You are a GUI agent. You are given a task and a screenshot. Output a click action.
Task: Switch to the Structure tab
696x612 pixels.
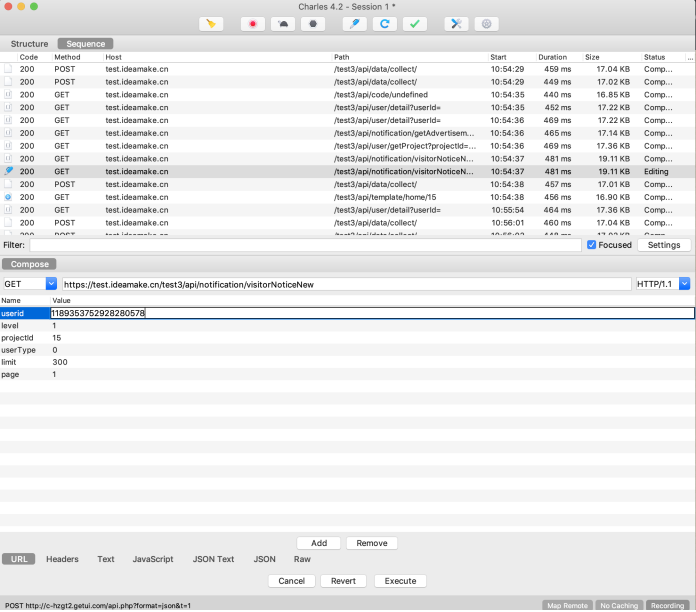29,44
